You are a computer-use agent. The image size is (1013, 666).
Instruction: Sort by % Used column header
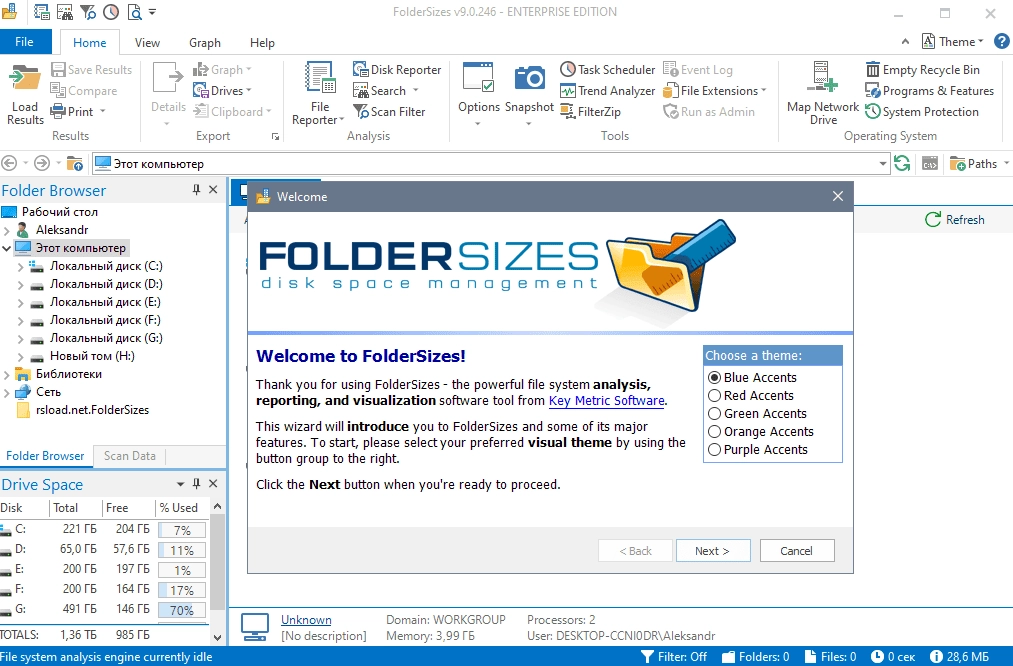pos(179,508)
